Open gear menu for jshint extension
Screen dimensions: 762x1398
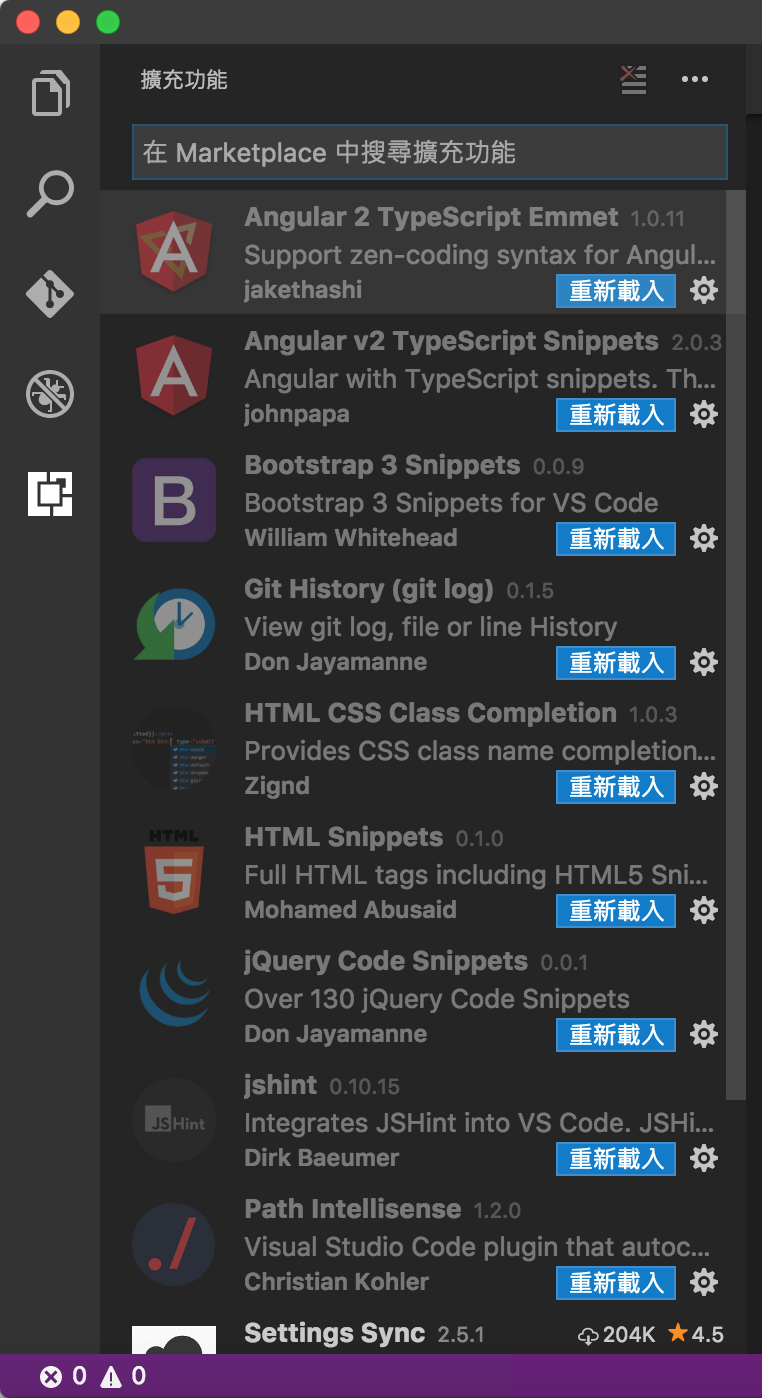coord(704,1159)
